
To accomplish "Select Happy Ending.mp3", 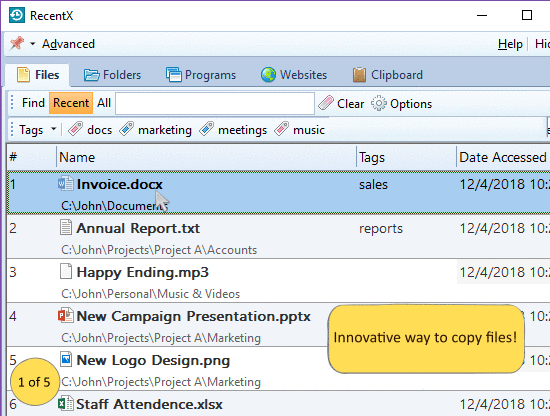I will 279,281.
